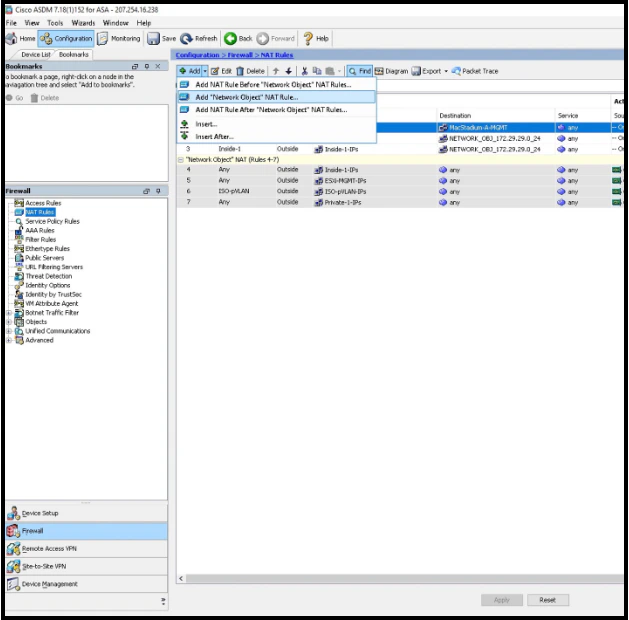Expand the Objects tree node
Viewport: 629px width, 620px height.
coord(9,322)
